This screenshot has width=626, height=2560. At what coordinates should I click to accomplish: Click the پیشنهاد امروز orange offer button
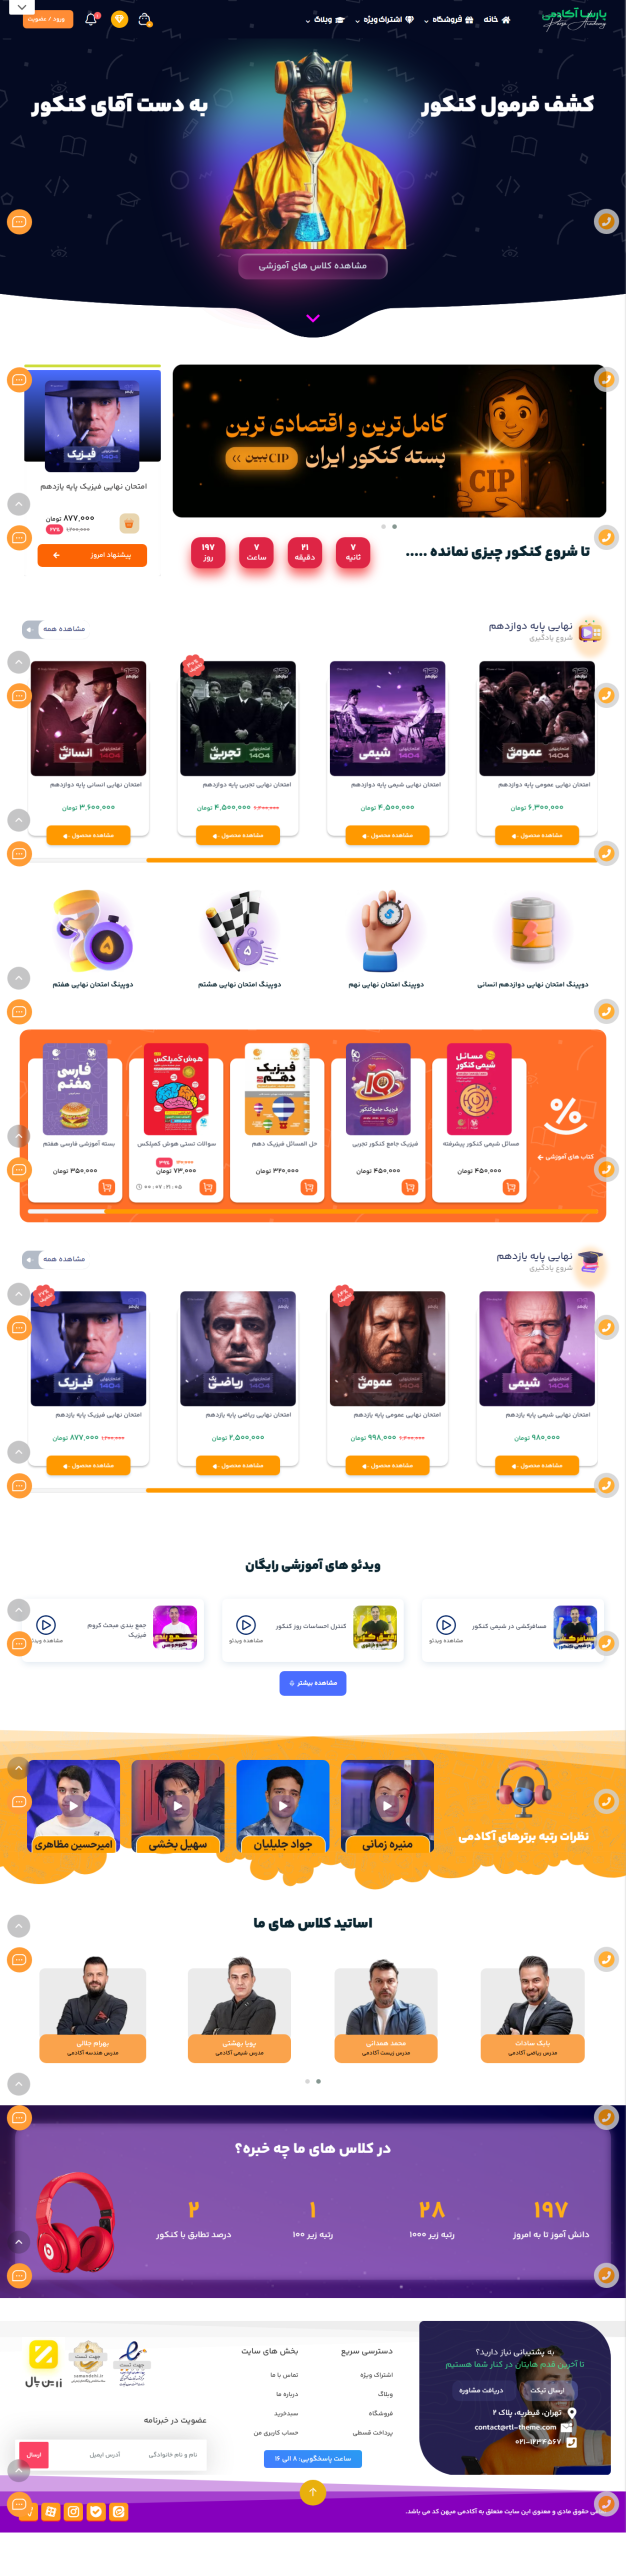92,555
